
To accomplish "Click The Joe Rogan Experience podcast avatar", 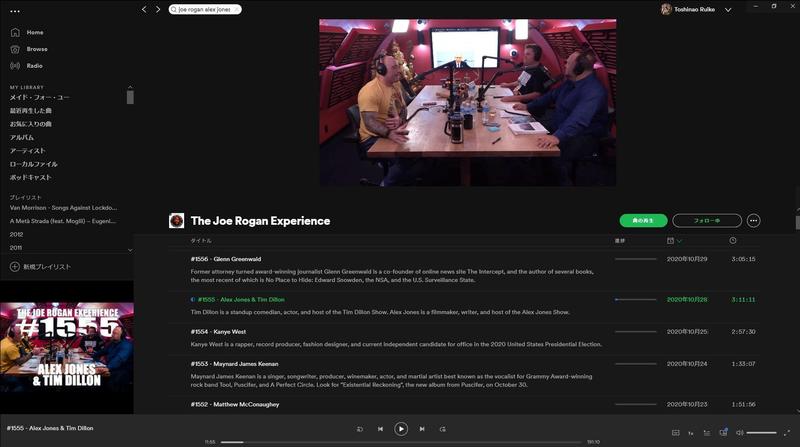I will pos(177,220).
